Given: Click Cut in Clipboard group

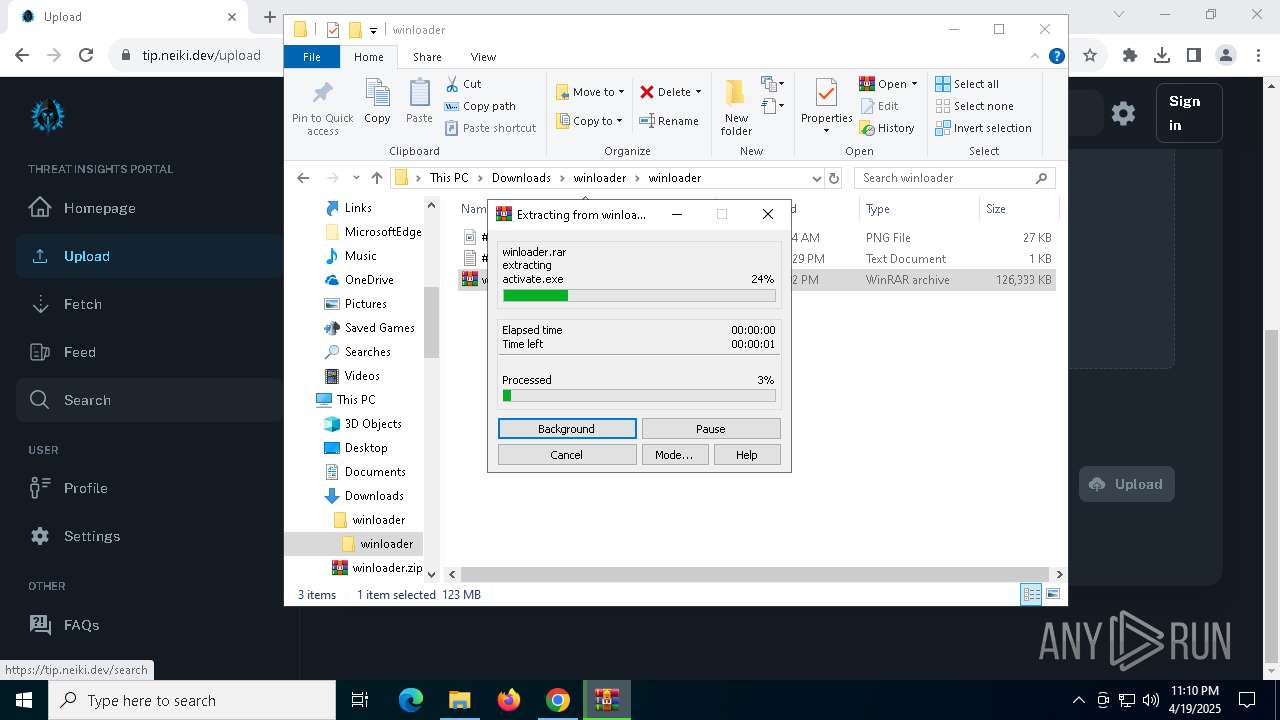Looking at the screenshot, I should coord(464,84).
